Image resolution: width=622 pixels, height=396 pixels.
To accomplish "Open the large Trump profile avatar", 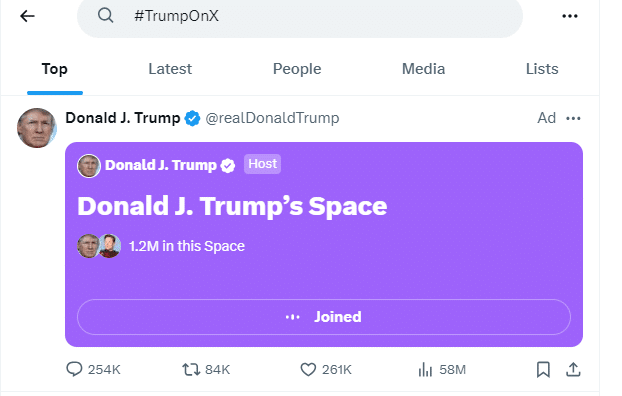I will (36, 128).
